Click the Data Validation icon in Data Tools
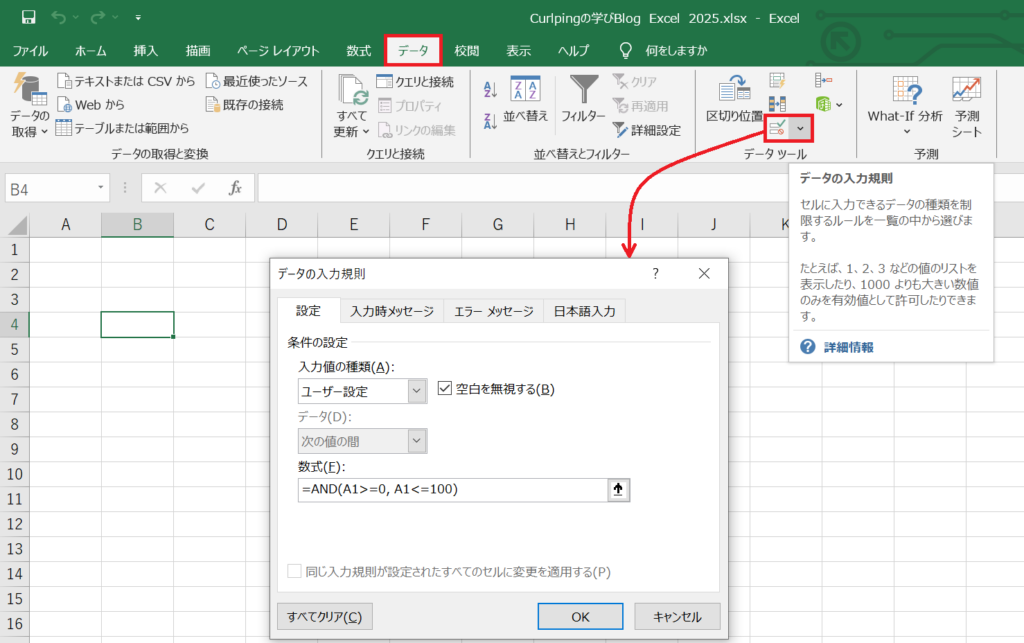This screenshot has height=643, width=1024. (x=777, y=128)
